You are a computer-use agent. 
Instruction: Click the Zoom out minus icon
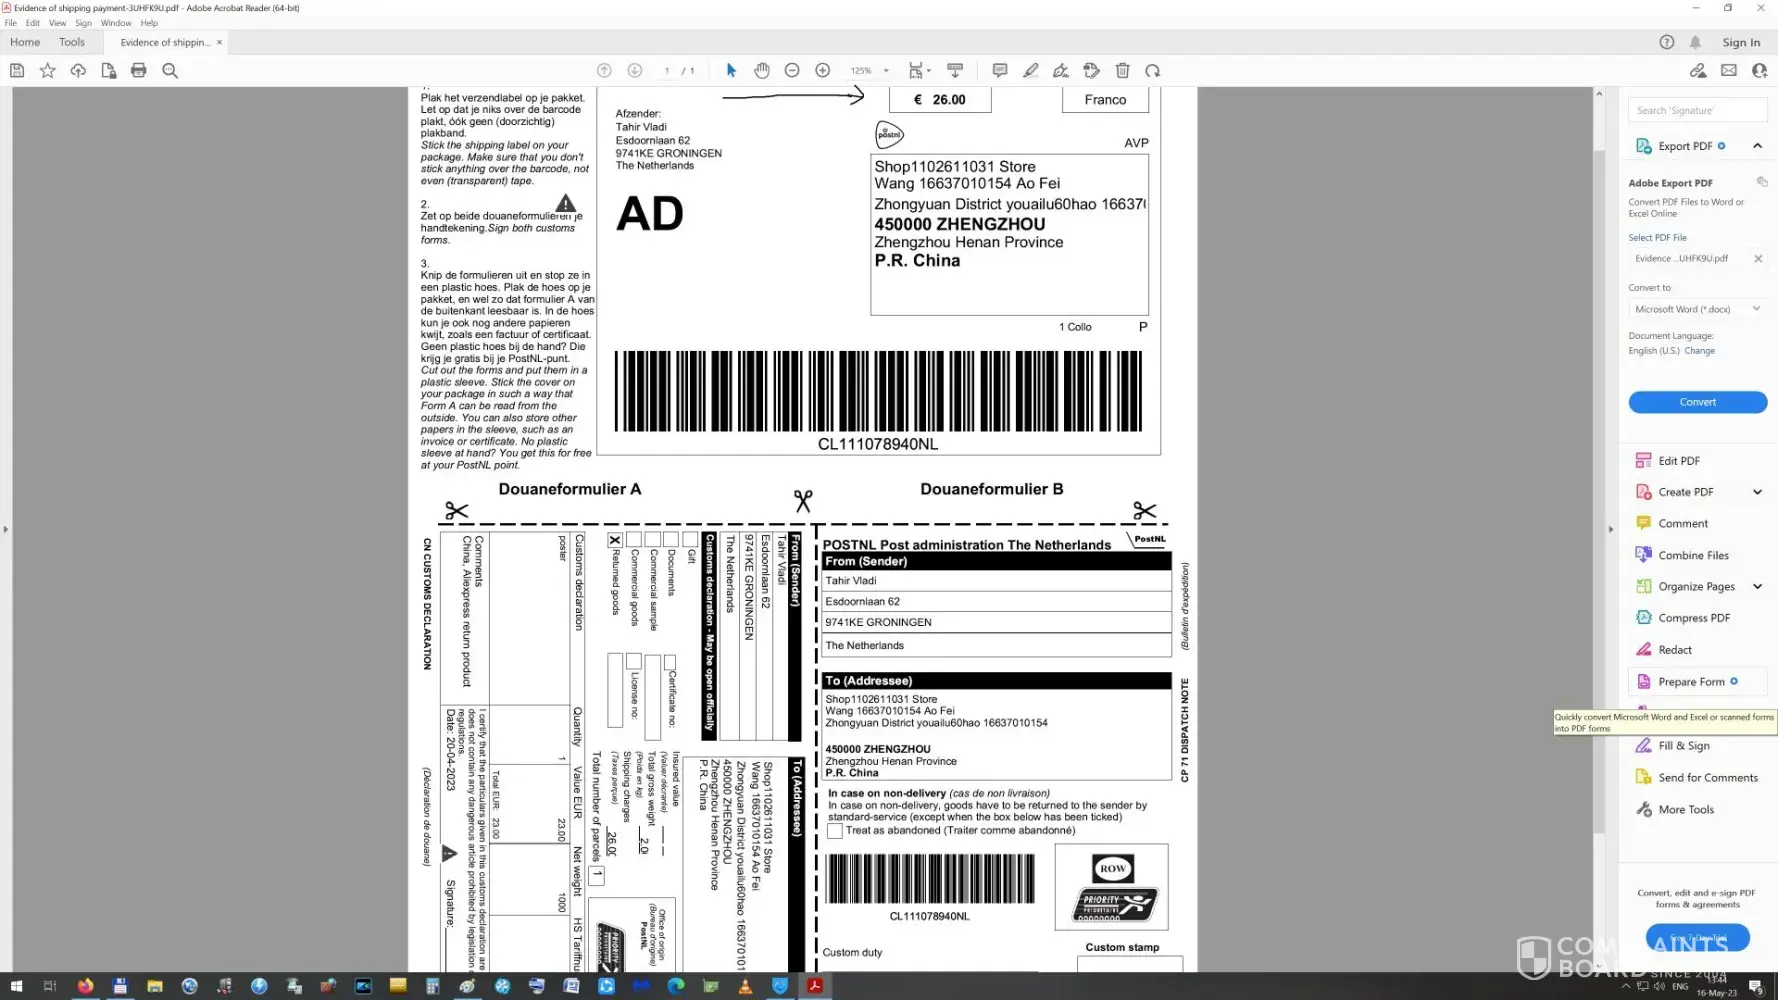tap(792, 70)
